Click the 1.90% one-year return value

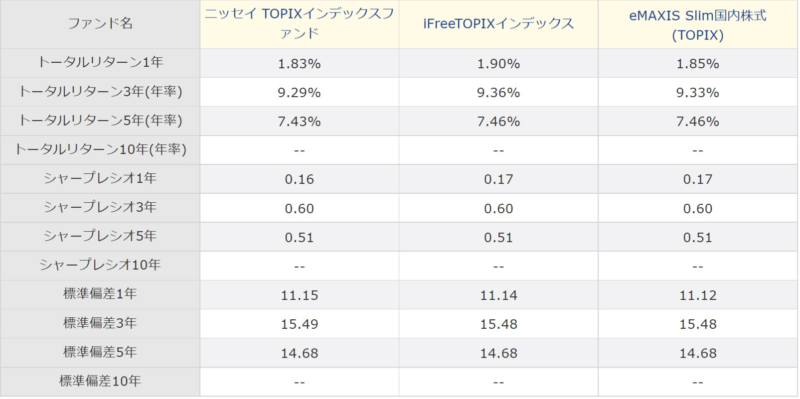498,64
